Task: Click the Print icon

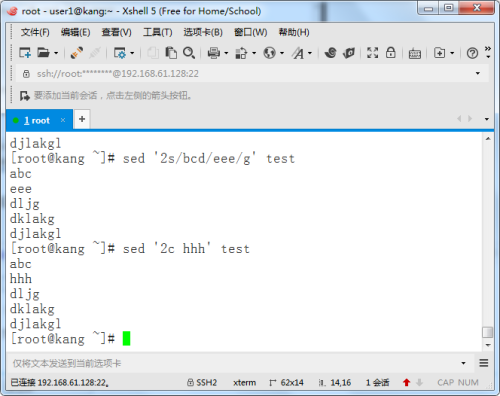Action: click(x=214, y=53)
